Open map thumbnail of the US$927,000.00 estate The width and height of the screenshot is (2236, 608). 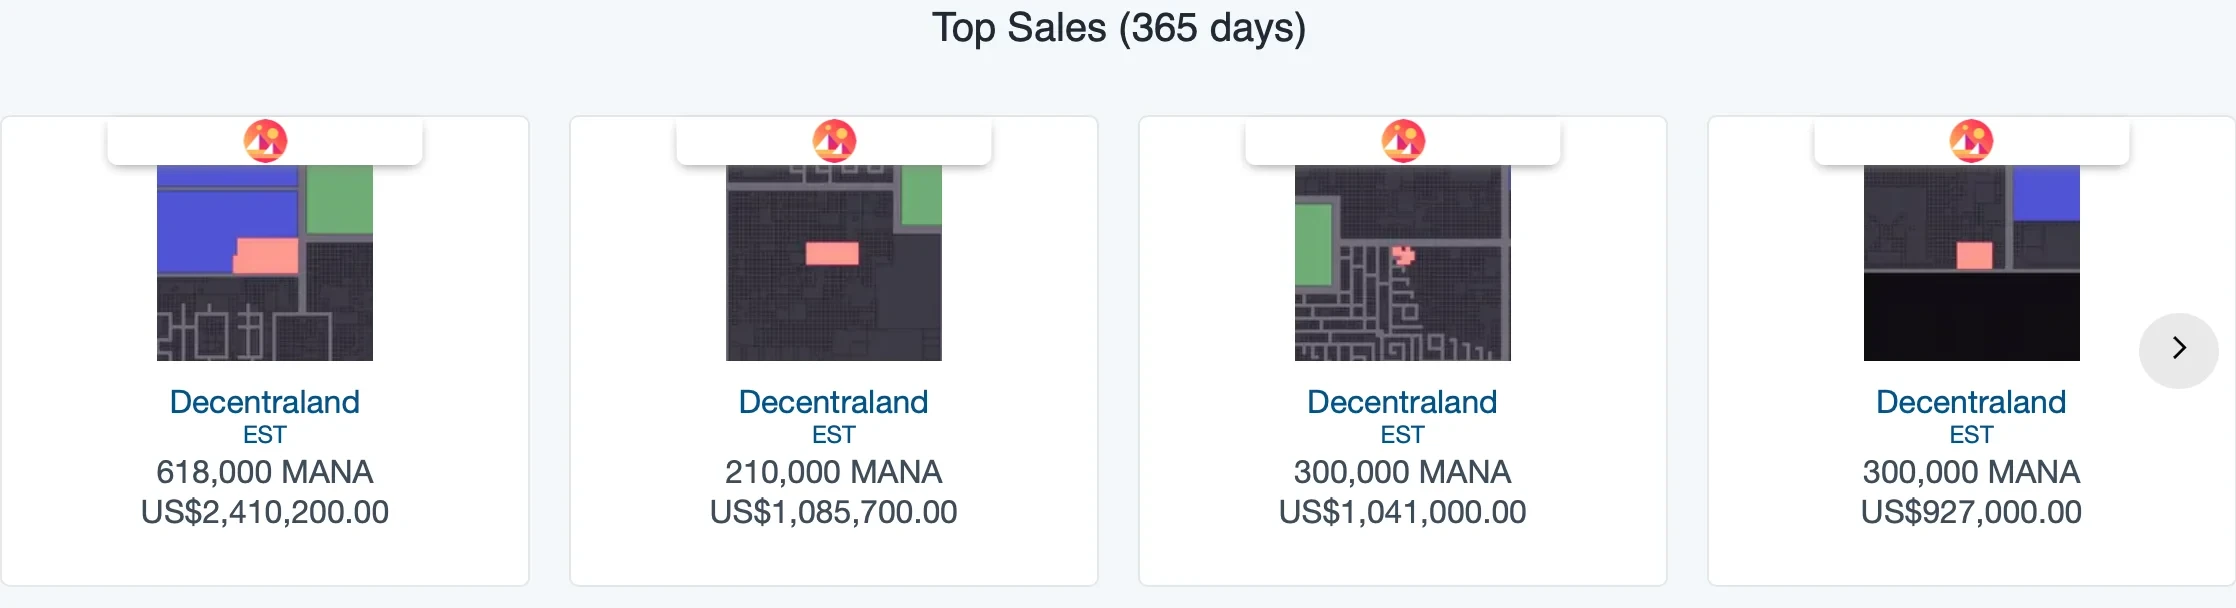[x=1971, y=263]
